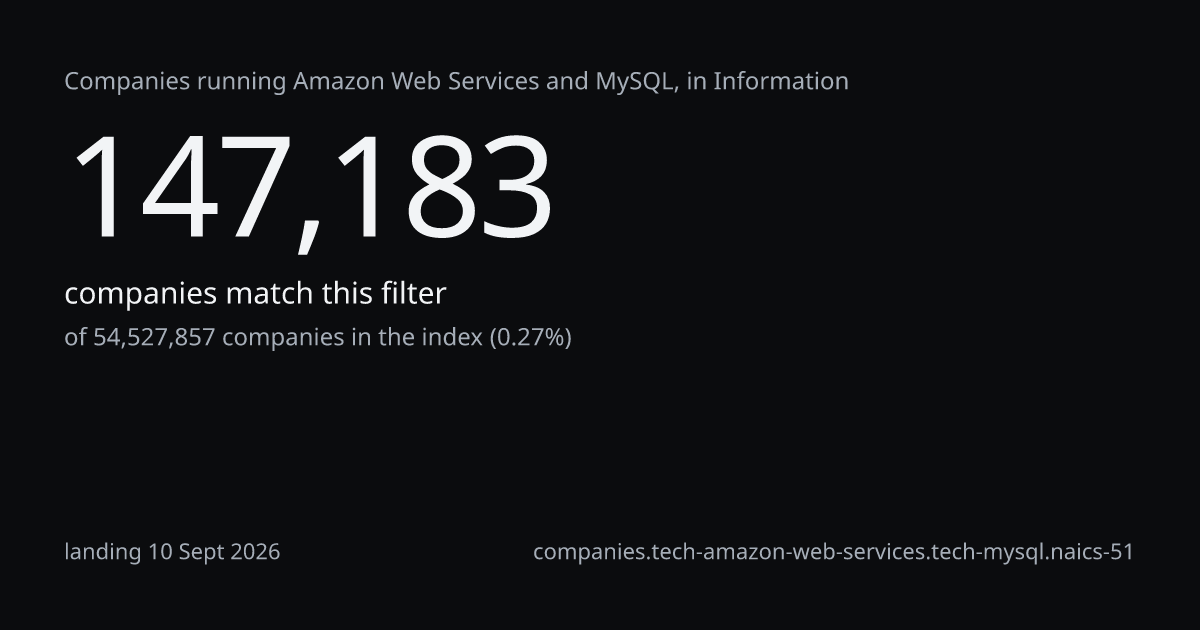The image size is (1200, 630).
Task: Click the large 147,183 count figure
Action: click(309, 189)
